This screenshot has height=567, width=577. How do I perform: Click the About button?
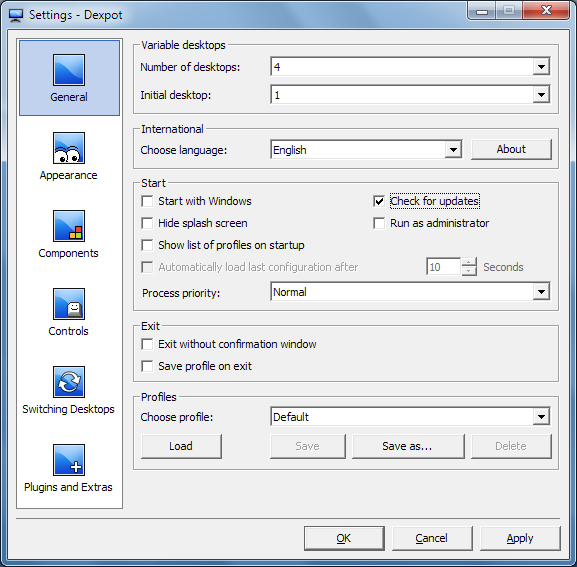point(511,149)
